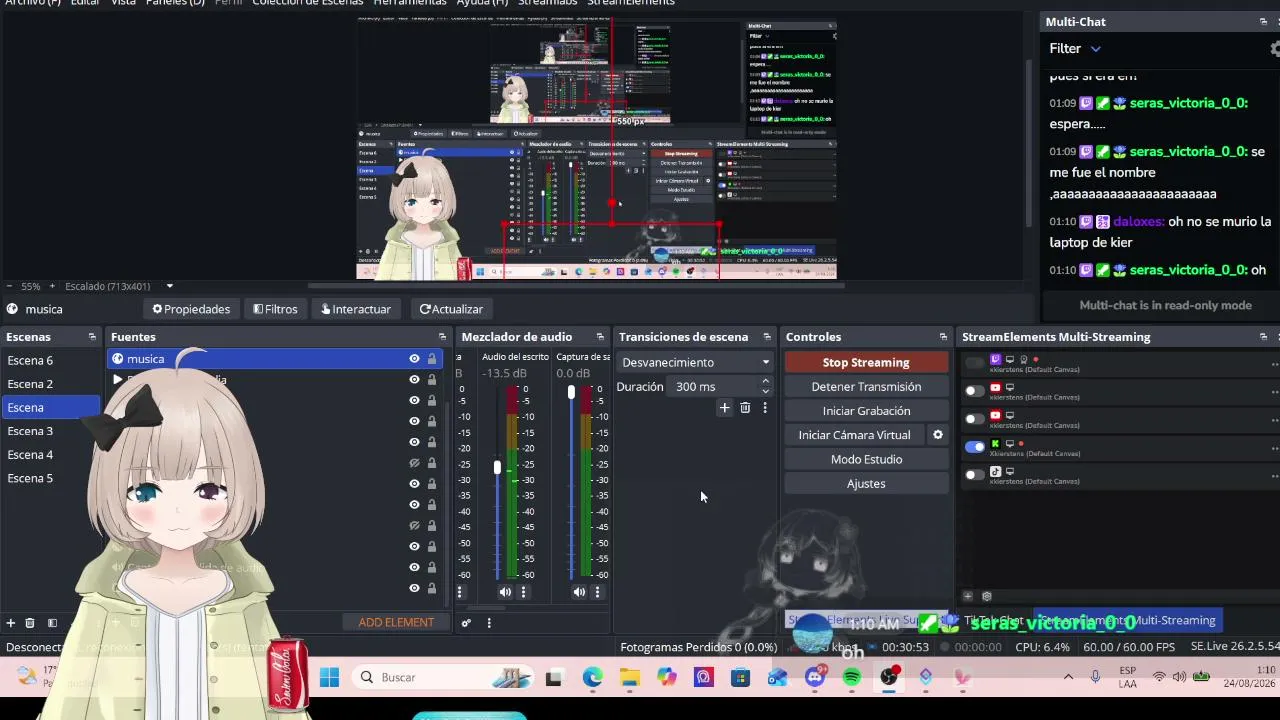Enable Modo Estudio
1280x720 pixels.
pyautogui.click(x=866, y=459)
